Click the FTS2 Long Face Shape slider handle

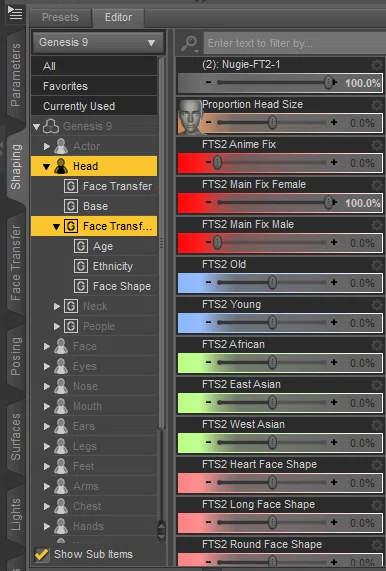(272, 522)
